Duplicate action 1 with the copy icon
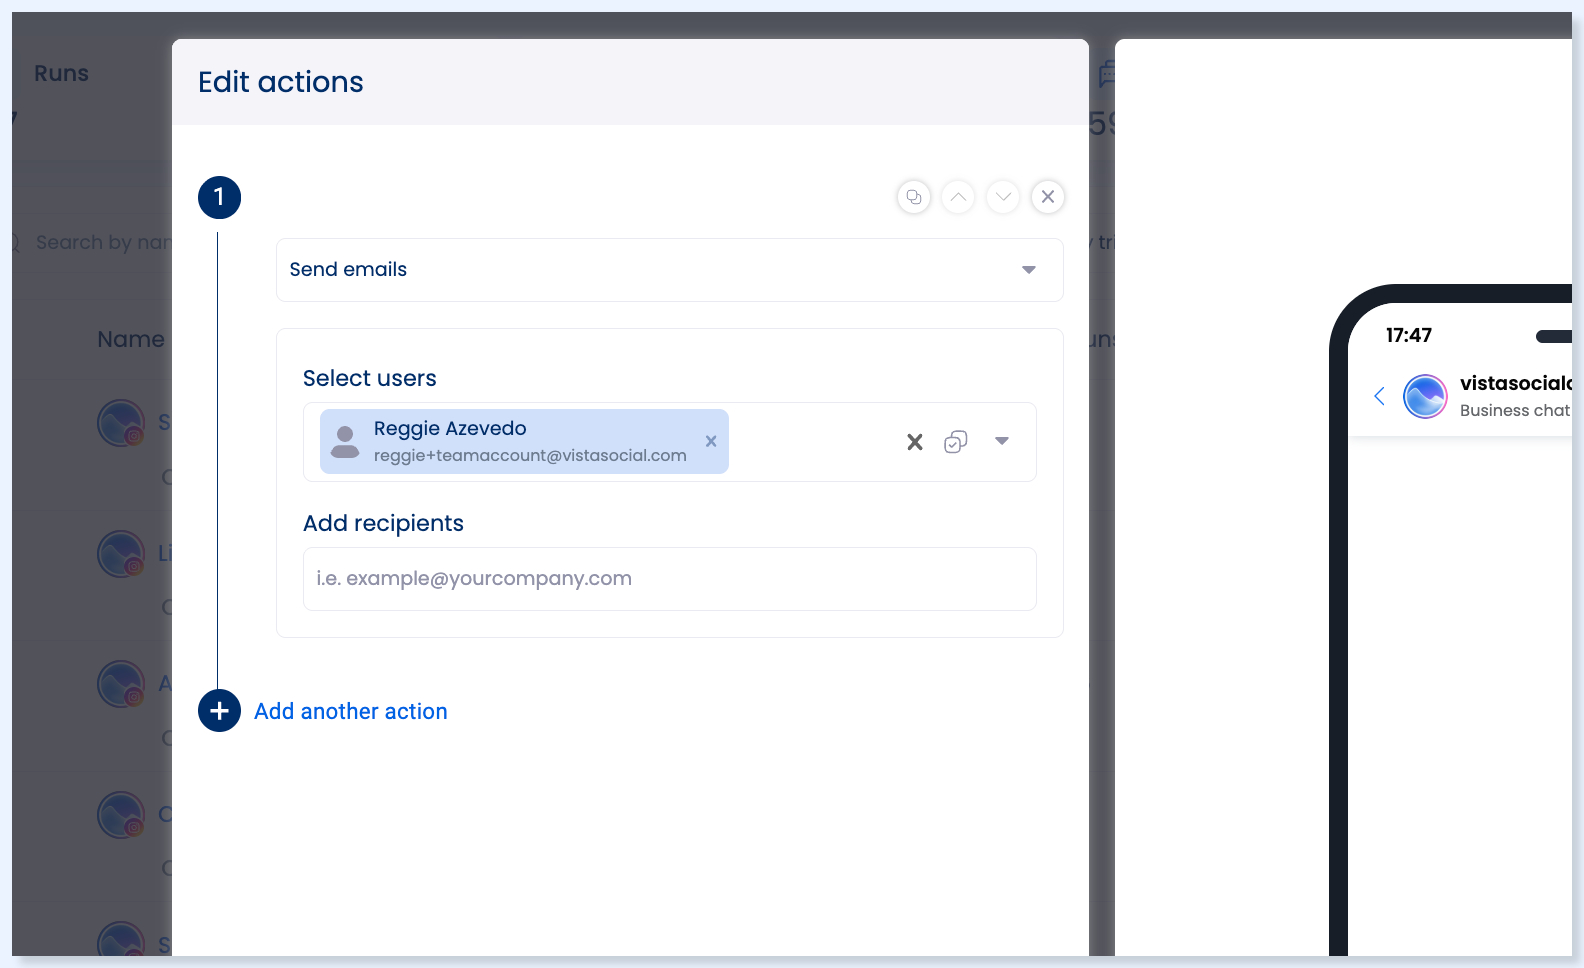 [914, 197]
